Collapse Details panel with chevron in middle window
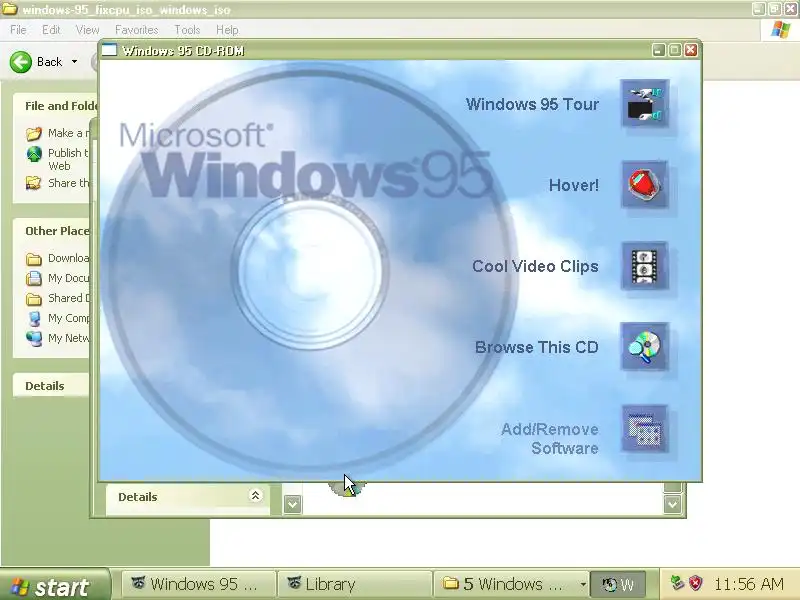Screen dimensions: 800x600 [255, 495]
